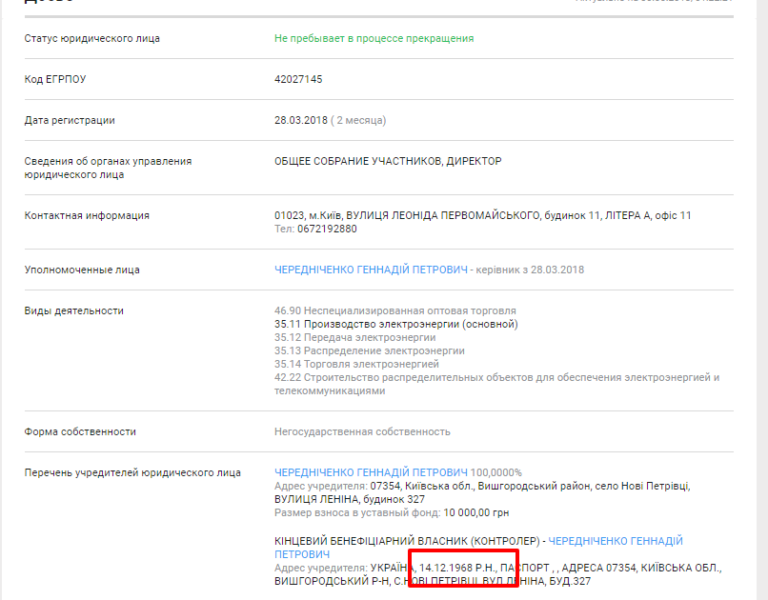Open the director link in Уполномоченные лица row

coord(370,270)
